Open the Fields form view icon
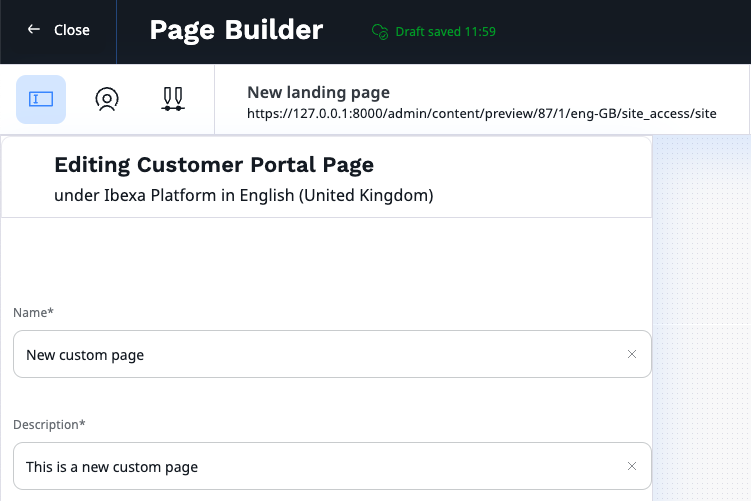 coord(41,99)
